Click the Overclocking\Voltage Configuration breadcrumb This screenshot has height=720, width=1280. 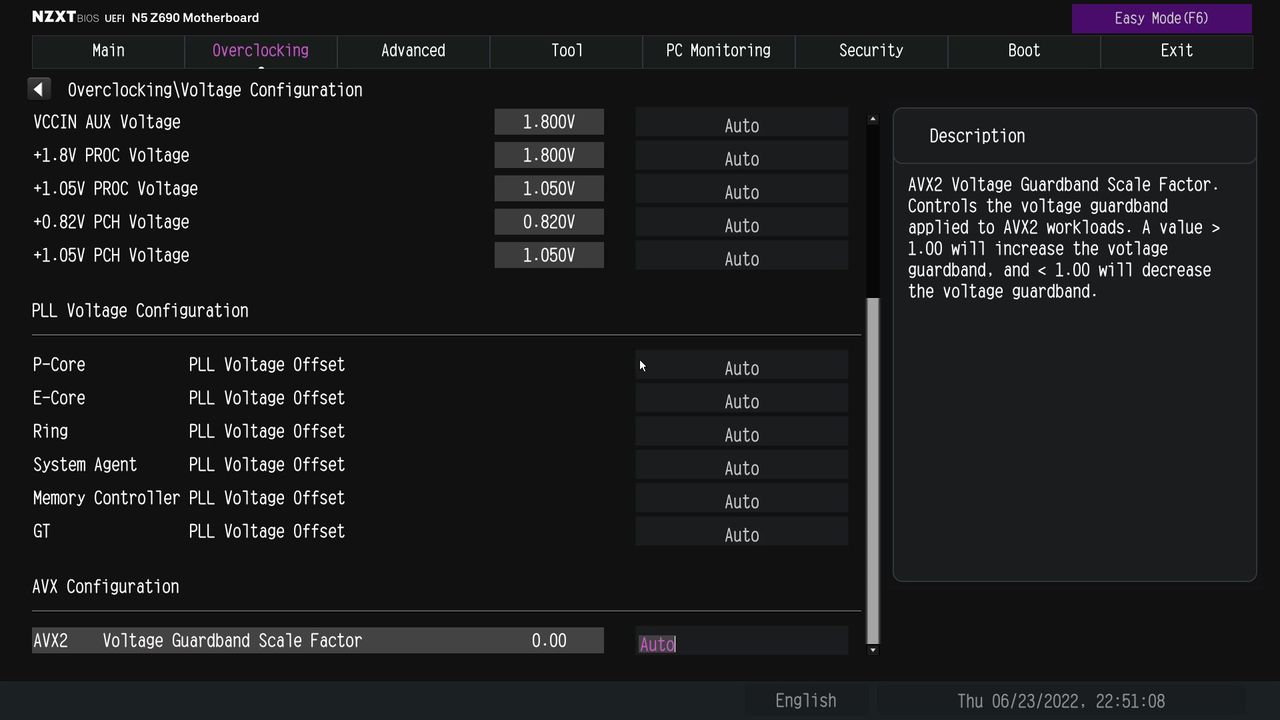tap(215, 90)
